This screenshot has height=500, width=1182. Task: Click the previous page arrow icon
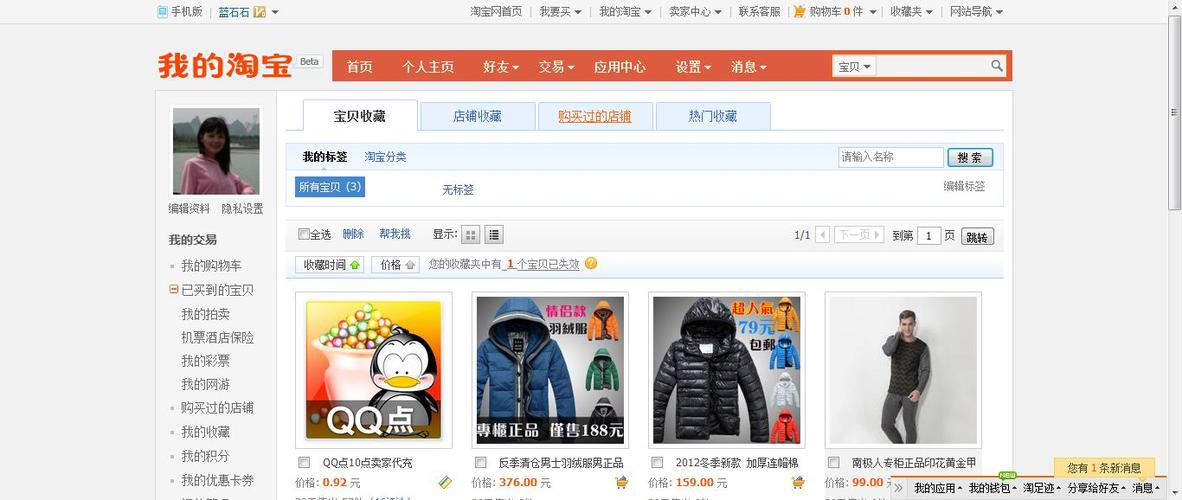click(822, 235)
